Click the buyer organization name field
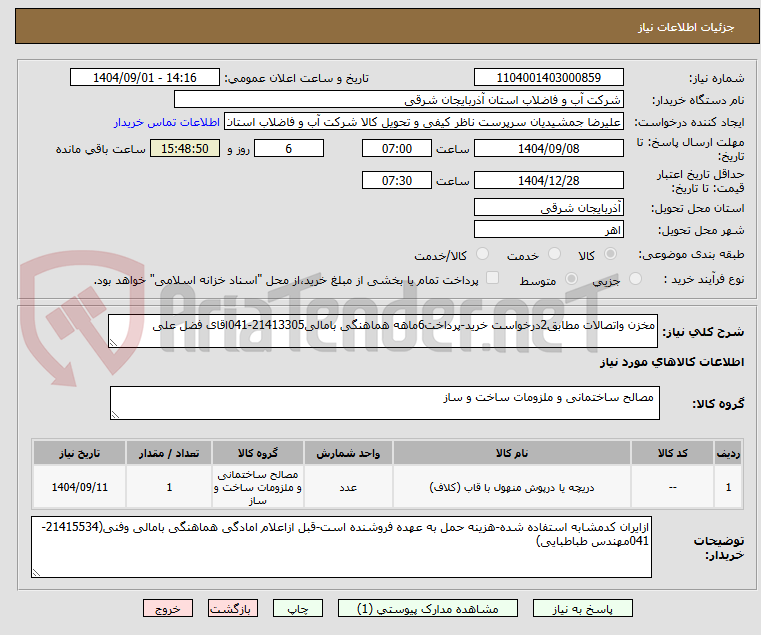Screen dimensions: 761x635 coord(398,100)
